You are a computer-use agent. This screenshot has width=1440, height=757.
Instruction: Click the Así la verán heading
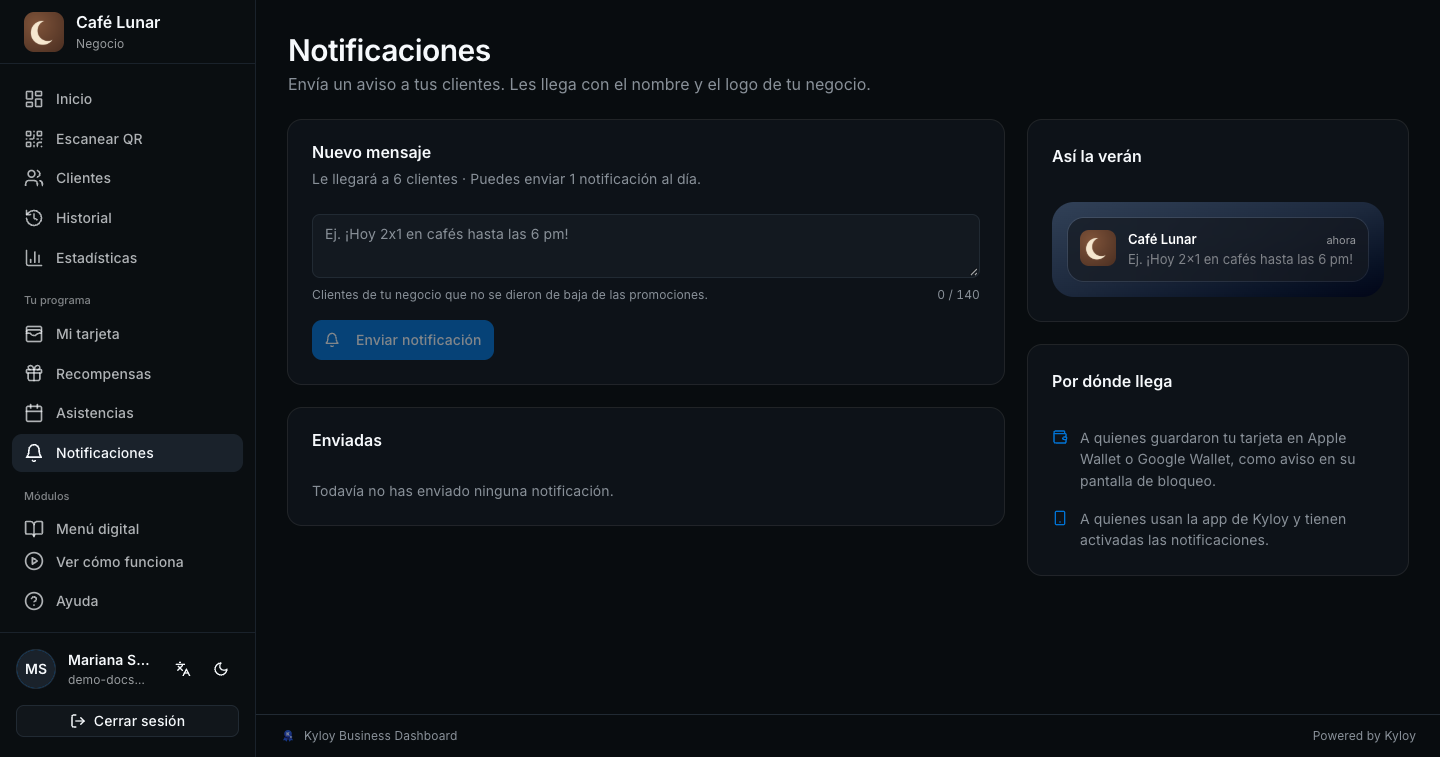1096,156
